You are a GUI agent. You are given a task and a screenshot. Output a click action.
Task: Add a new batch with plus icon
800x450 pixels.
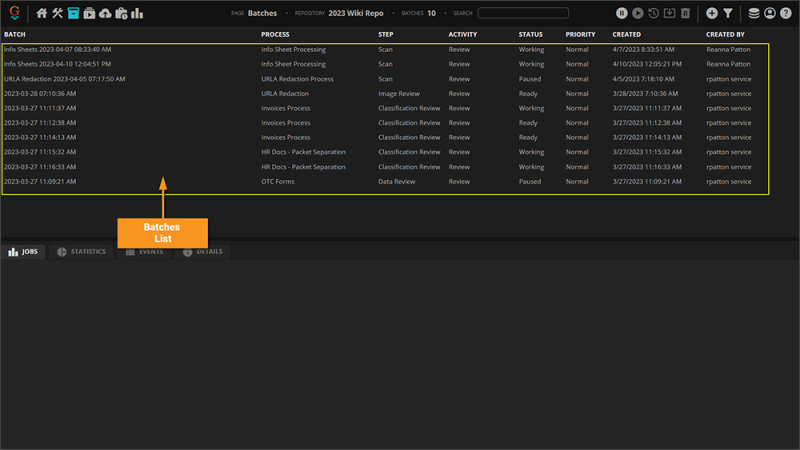coord(712,13)
